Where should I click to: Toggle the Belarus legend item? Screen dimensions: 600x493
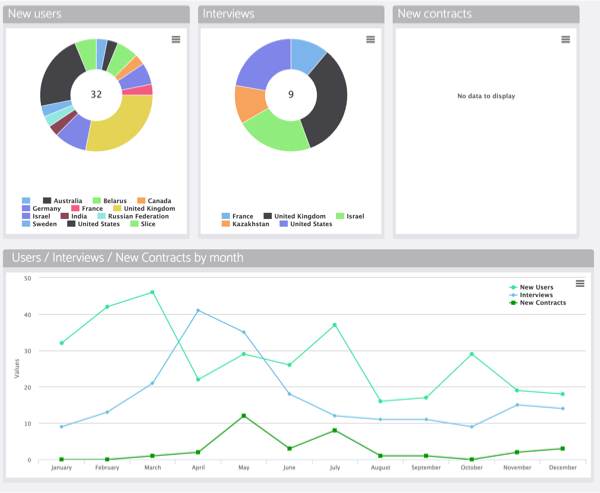109,201
